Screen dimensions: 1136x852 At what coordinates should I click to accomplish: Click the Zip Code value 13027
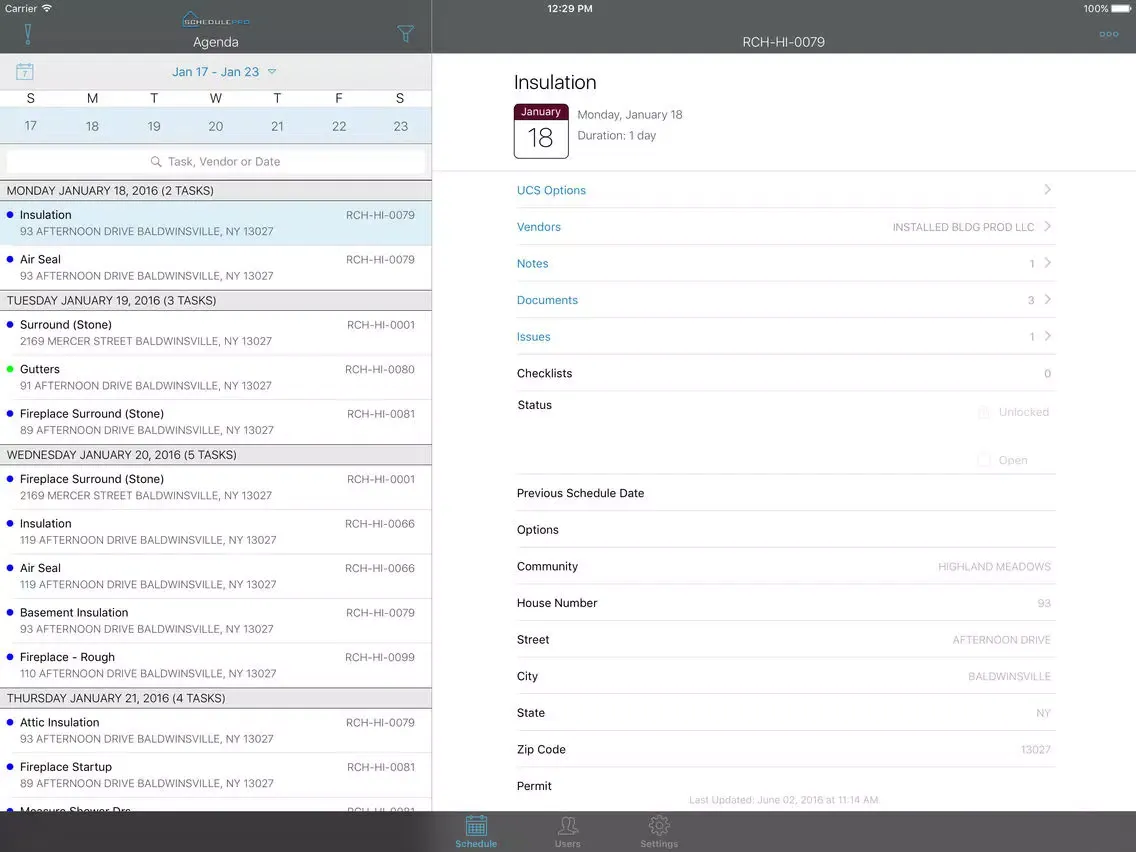[1035, 750]
